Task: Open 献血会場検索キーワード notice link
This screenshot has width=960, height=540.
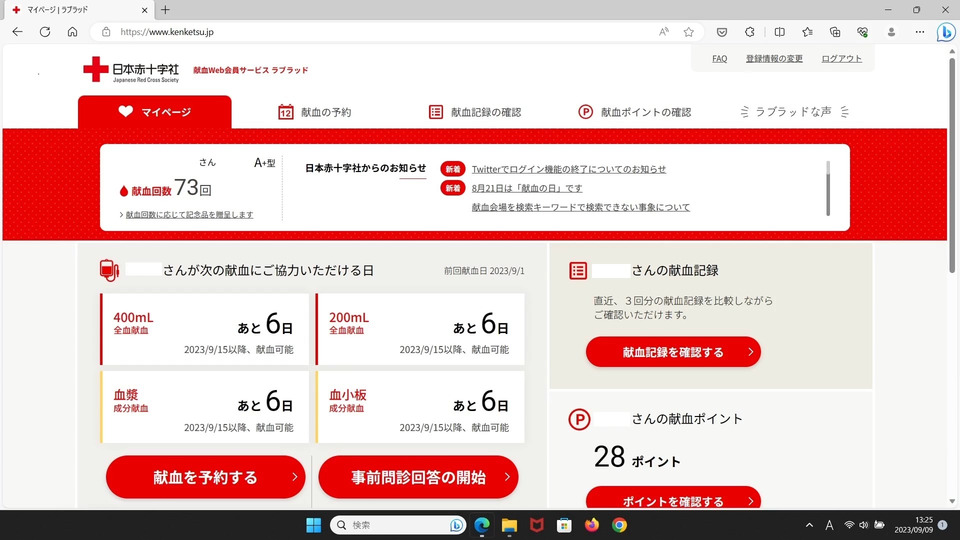Action: coord(580,207)
